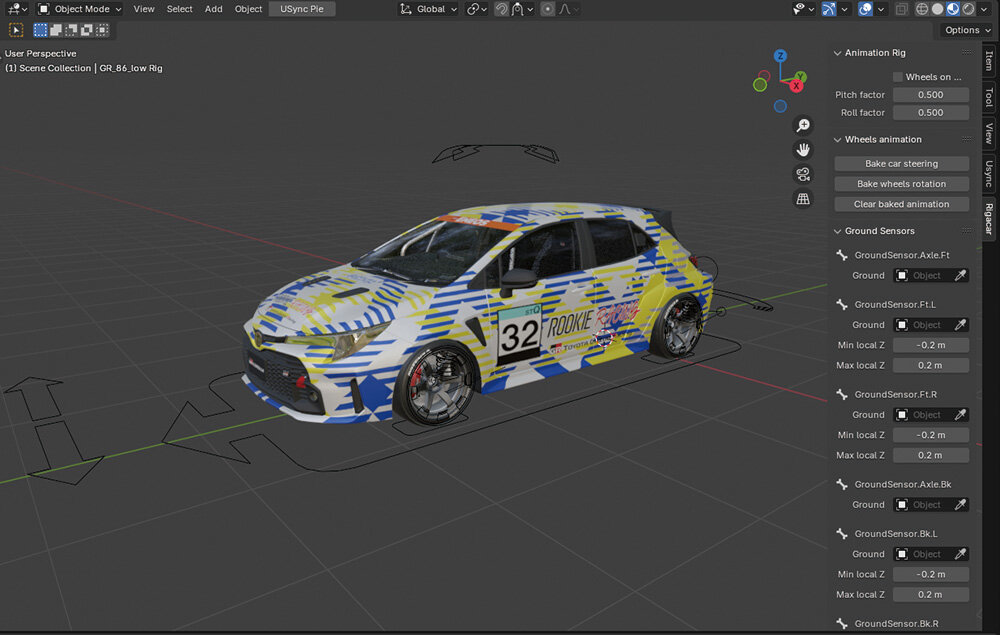Image resolution: width=1000 pixels, height=635 pixels.
Task: Click Bake car steering button
Action: coord(901,164)
